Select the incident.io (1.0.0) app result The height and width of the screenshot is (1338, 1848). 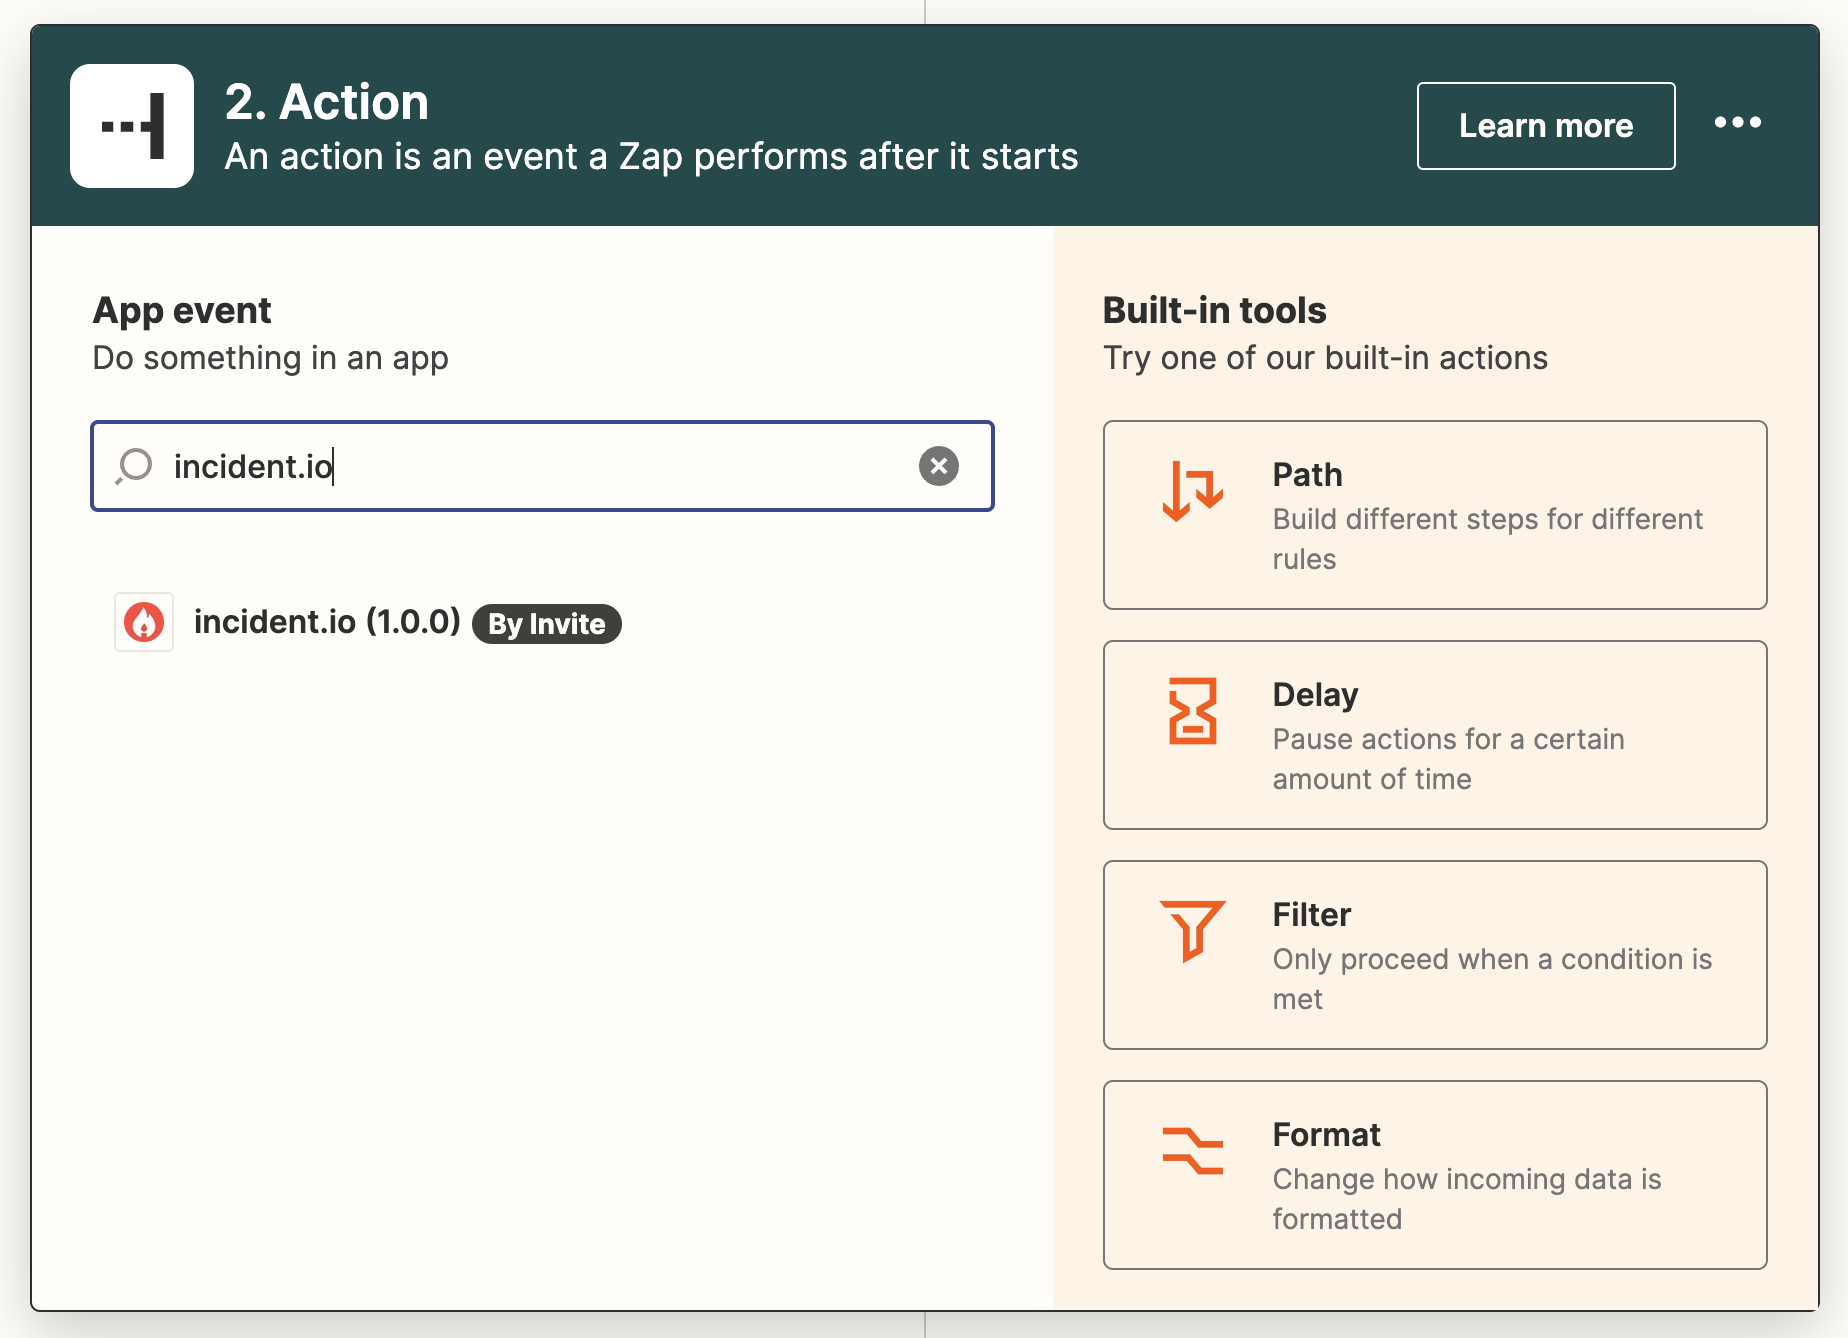pos(328,622)
